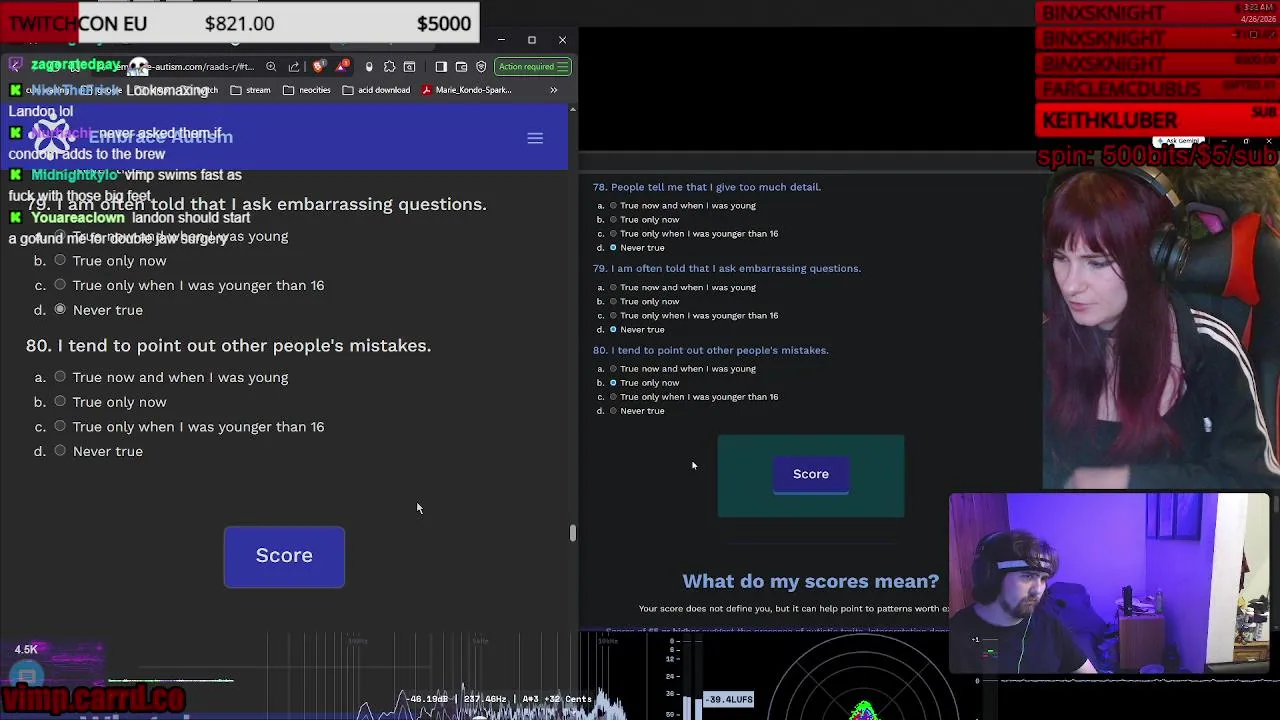Click question text 'I tend to point out other people's mistakes' in left window
Screen dimensions: 1280x720
tap(244, 346)
